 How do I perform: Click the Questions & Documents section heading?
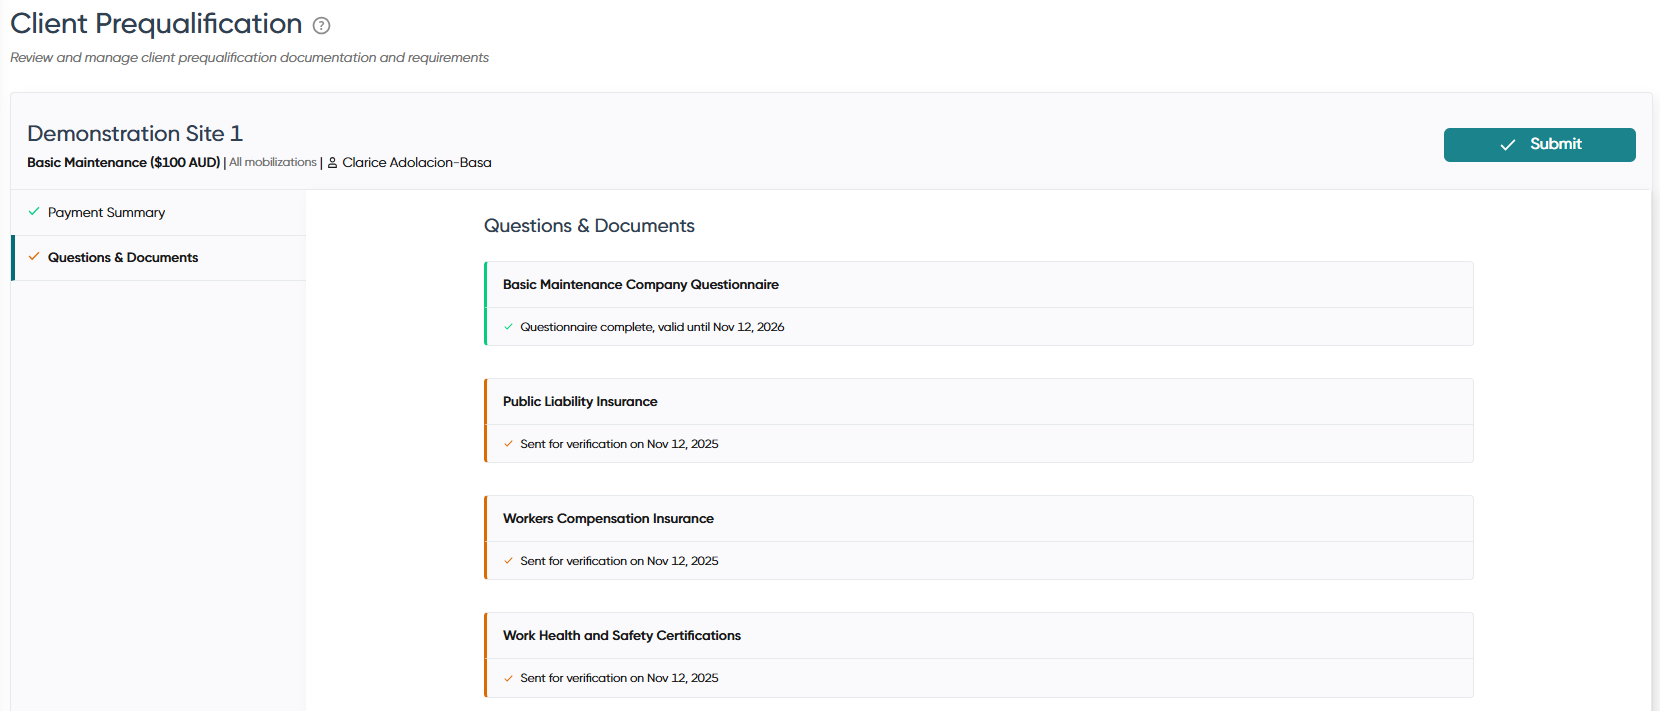coord(589,226)
